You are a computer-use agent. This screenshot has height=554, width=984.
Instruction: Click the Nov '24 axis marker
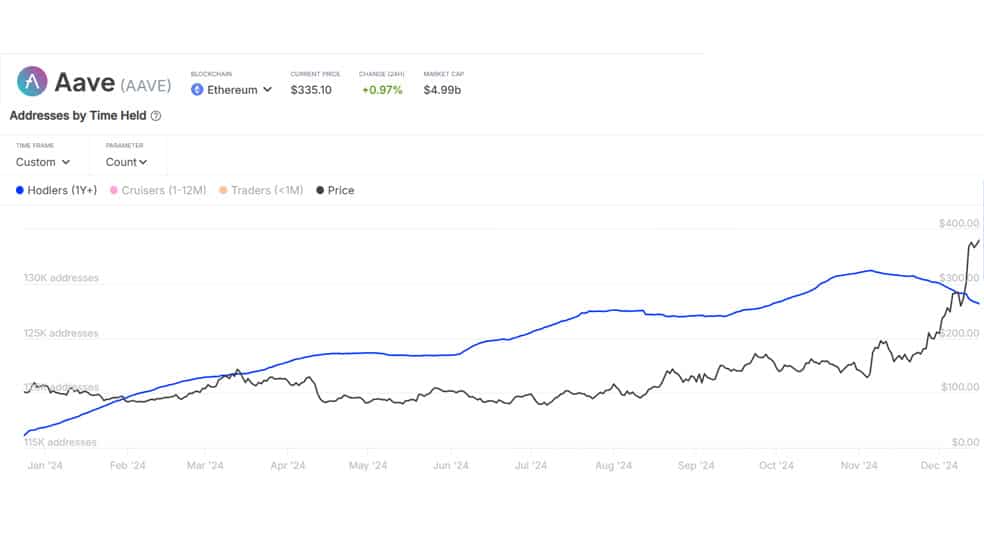(859, 466)
